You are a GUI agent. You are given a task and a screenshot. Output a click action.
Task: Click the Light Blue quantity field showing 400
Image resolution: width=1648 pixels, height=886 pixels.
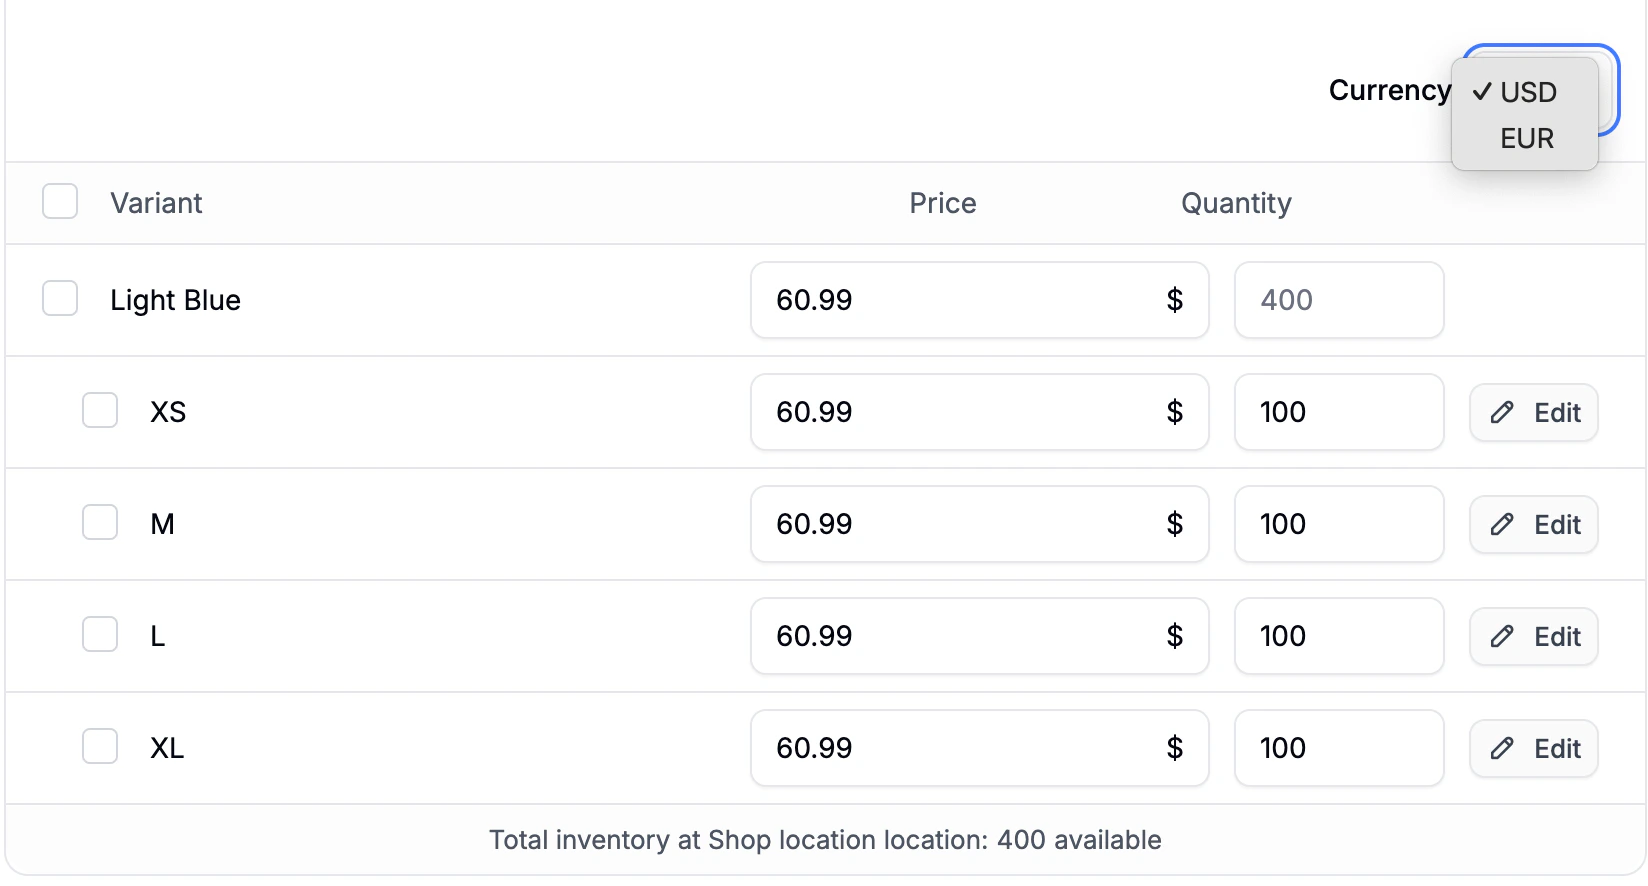(1339, 300)
